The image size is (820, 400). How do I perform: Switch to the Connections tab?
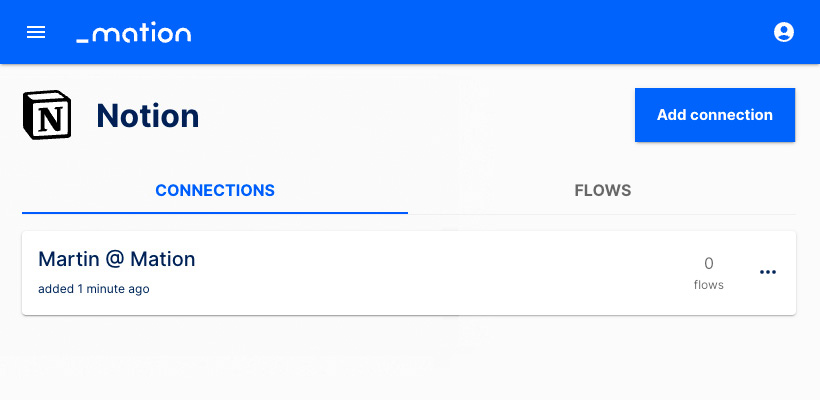point(215,190)
